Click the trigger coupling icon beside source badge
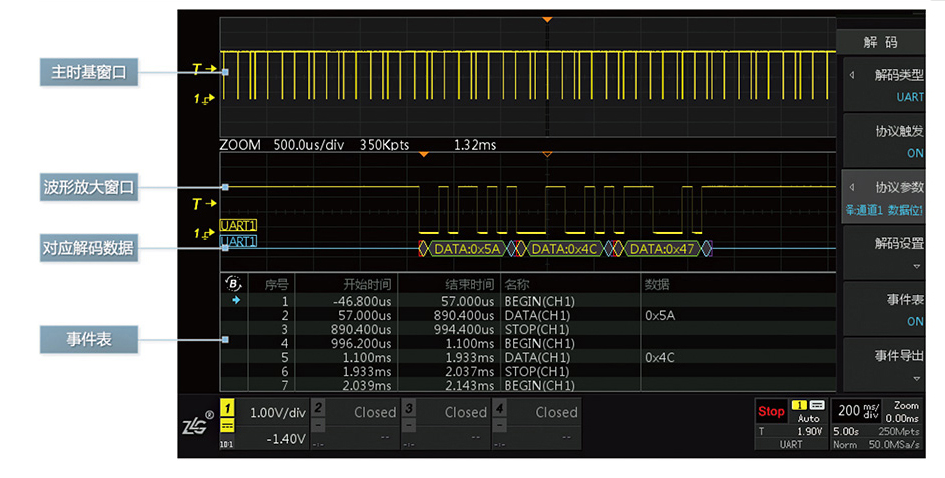Screen dimensions: 945x478 tap(817, 405)
